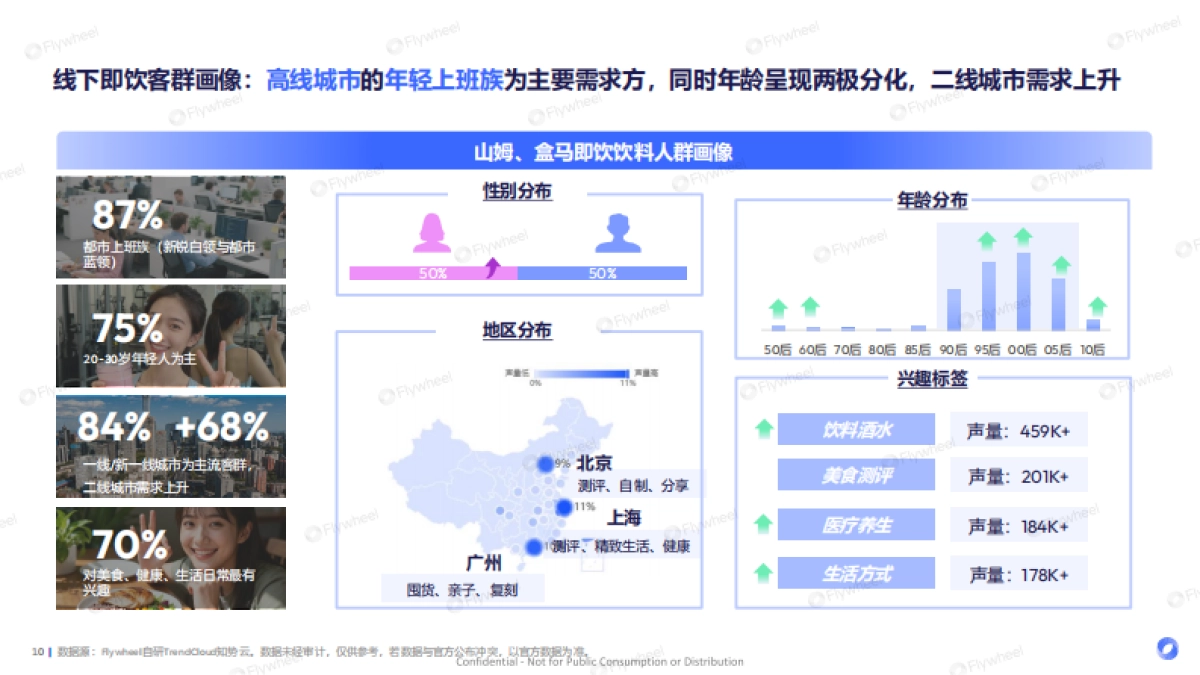The width and height of the screenshot is (1200, 675).
Task: Click the 声量: 459K+ value link
Action: tap(1019, 429)
